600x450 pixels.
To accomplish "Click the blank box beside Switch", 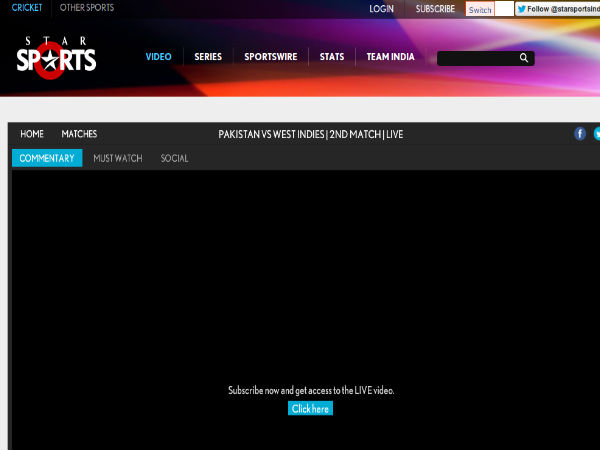I will pyautogui.click(x=504, y=9).
